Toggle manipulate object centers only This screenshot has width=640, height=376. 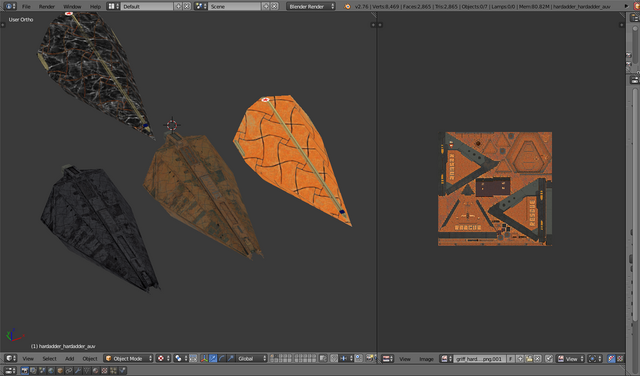(x=193, y=358)
